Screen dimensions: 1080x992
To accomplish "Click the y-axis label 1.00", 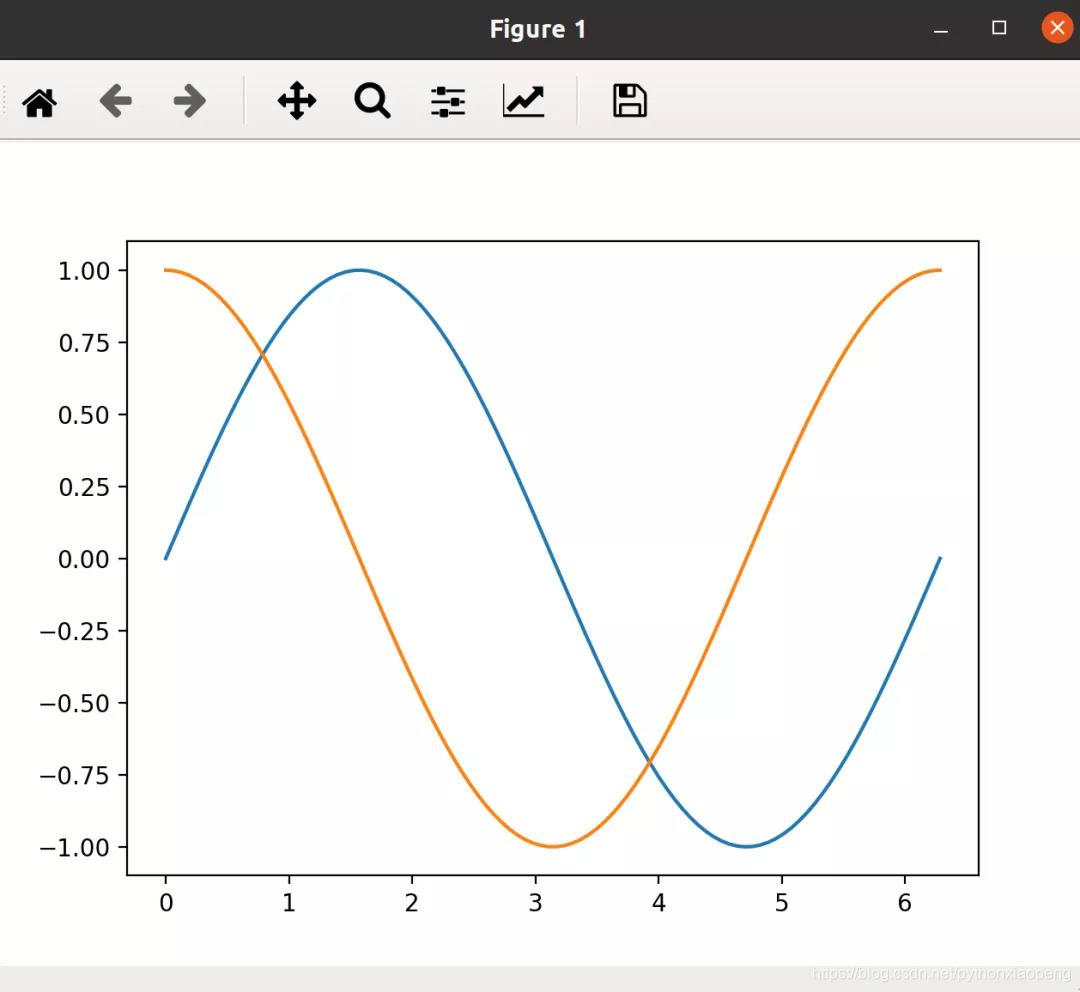I will click(84, 271).
